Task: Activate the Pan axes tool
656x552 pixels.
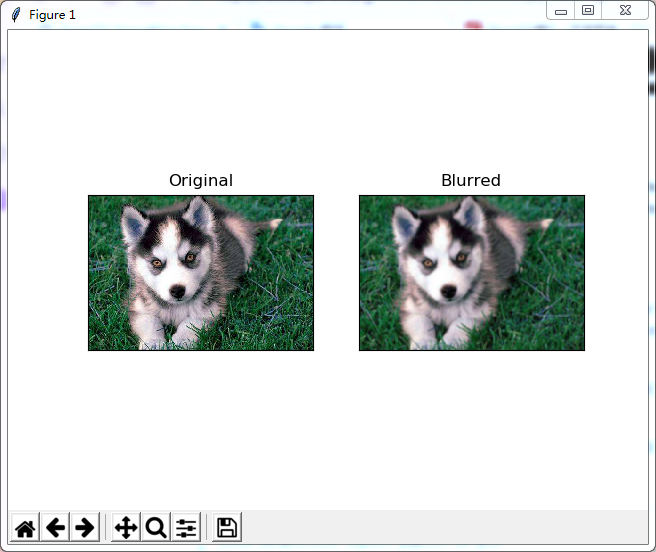Action: pyautogui.click(x=126, y=527)
